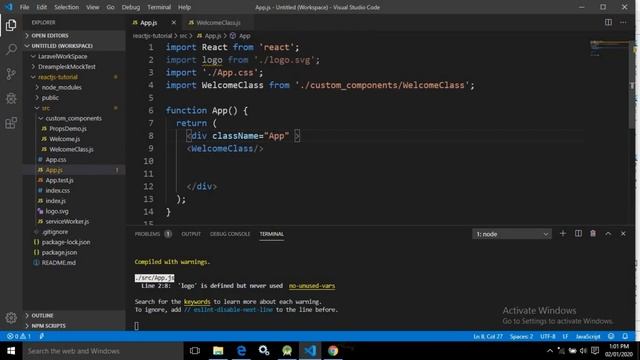Expand the Open Editors section
Screen dimensions: 640x360
(x=74, y=36)
